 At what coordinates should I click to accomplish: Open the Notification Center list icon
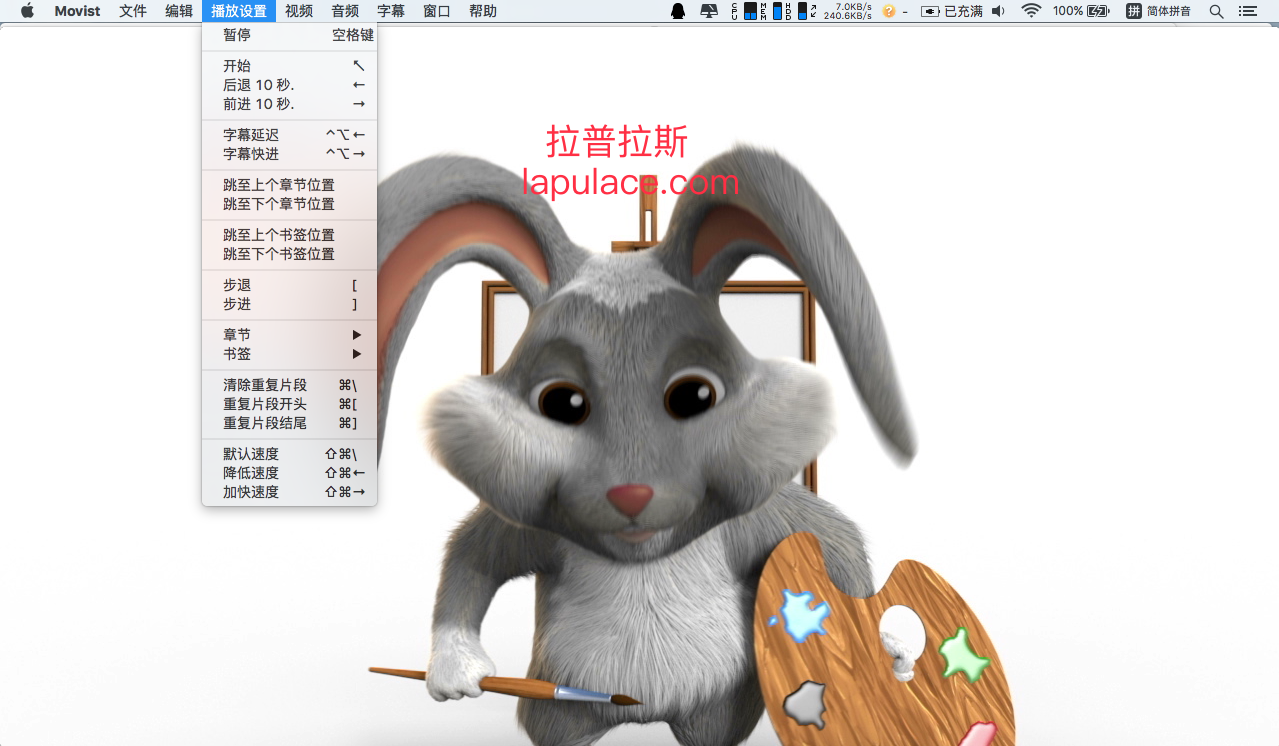pyautogui.click(x=1247, y=11)
